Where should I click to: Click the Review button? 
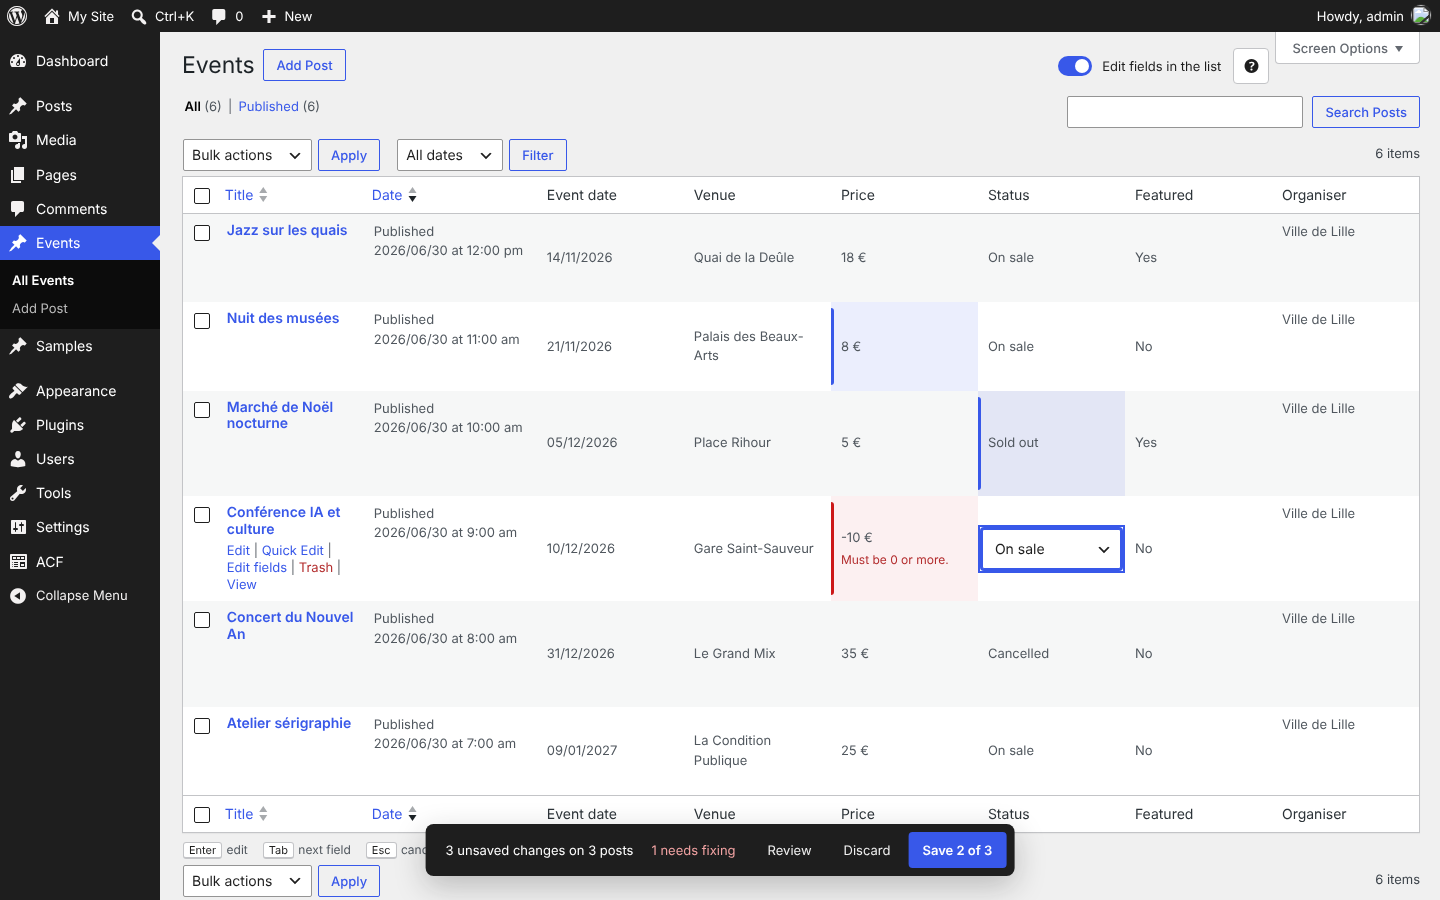pos(789,850)
